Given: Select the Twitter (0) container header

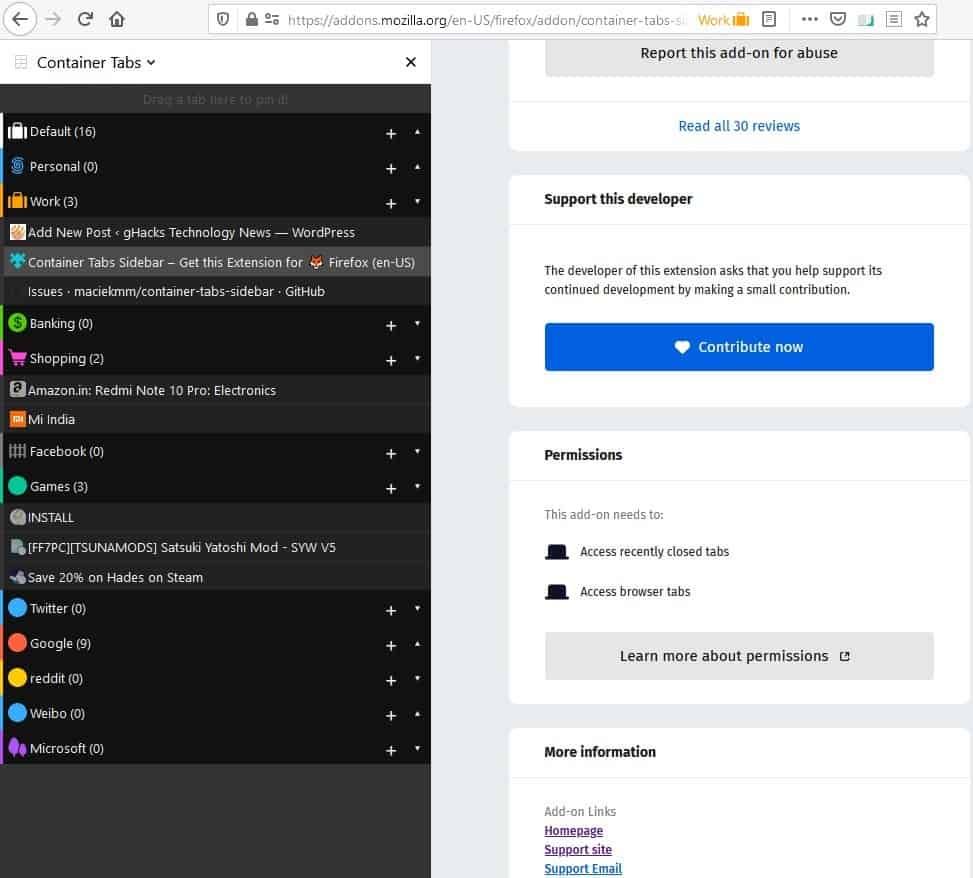Looking at the screenshot, I should click(x=215, y=609).
